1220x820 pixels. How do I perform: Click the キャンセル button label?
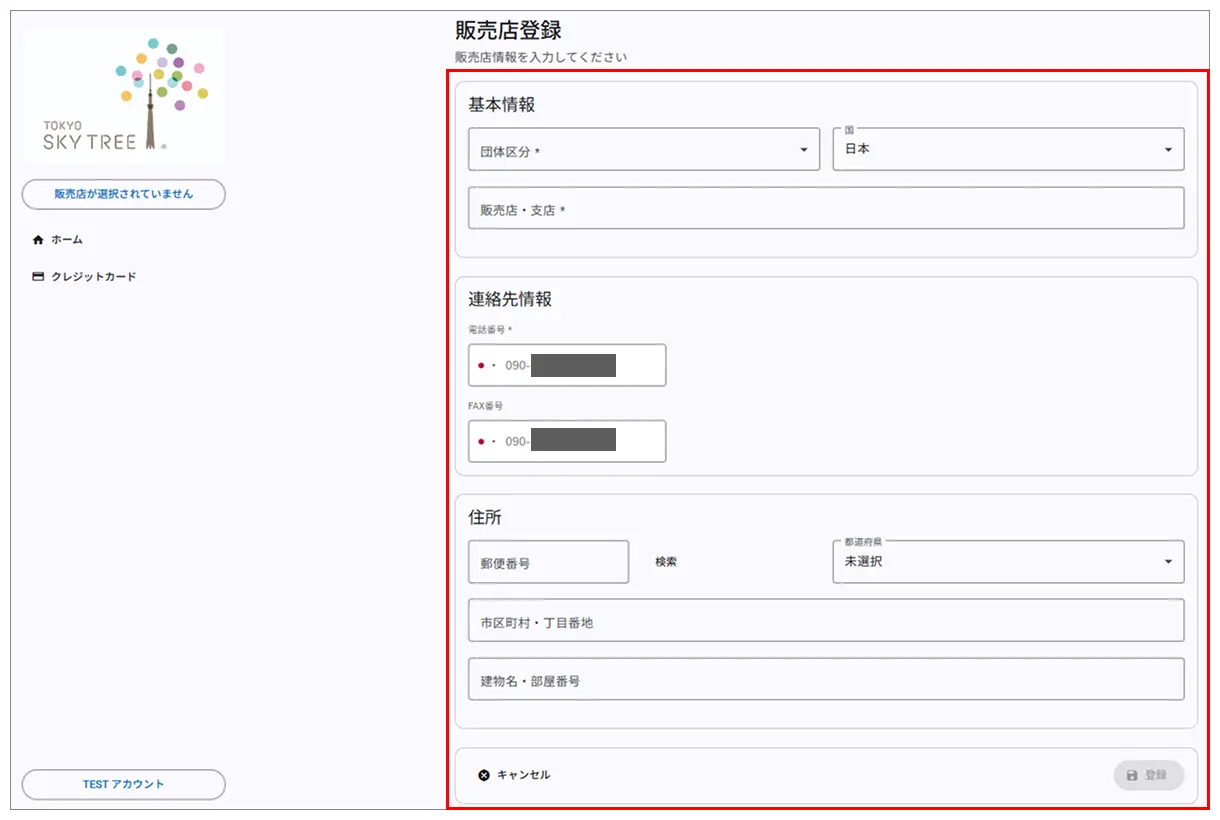[523, 775]
